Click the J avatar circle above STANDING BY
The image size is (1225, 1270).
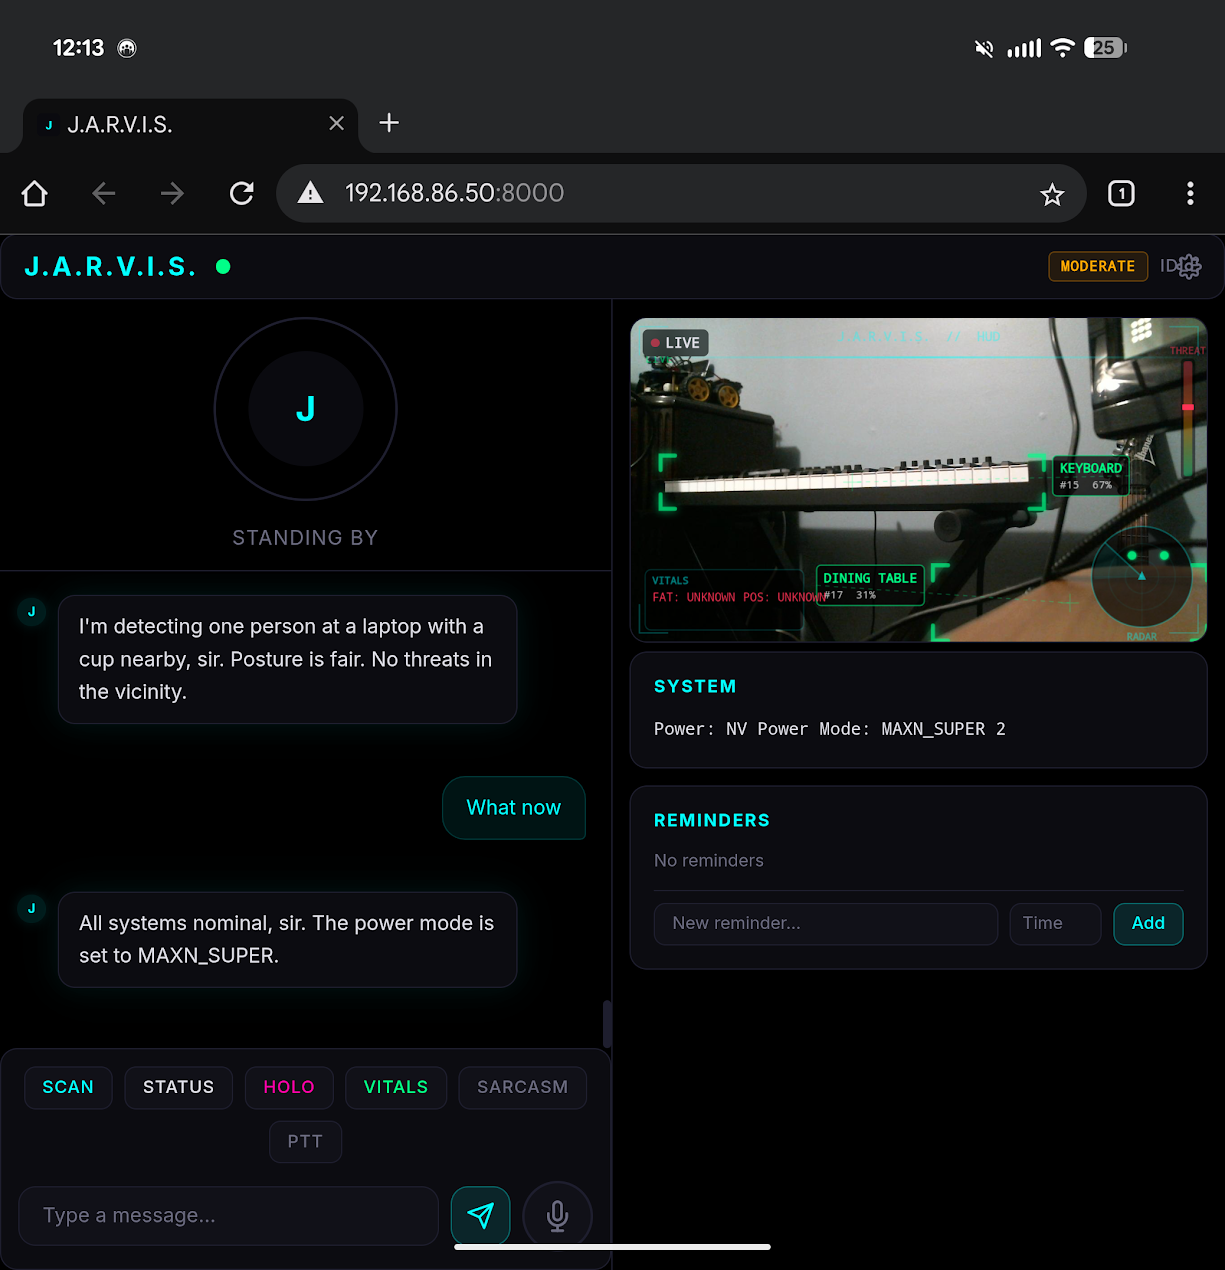click(x=305, y=408)
